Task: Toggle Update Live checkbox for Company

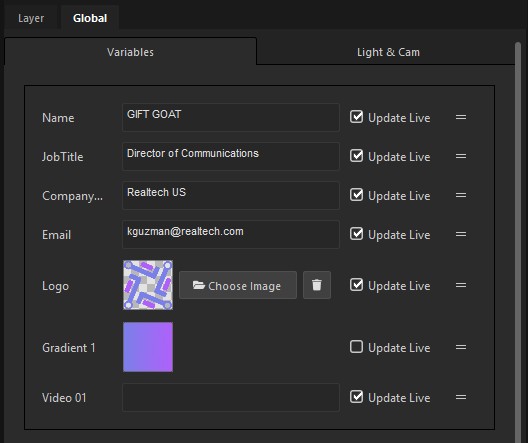Action: point(356,195)
